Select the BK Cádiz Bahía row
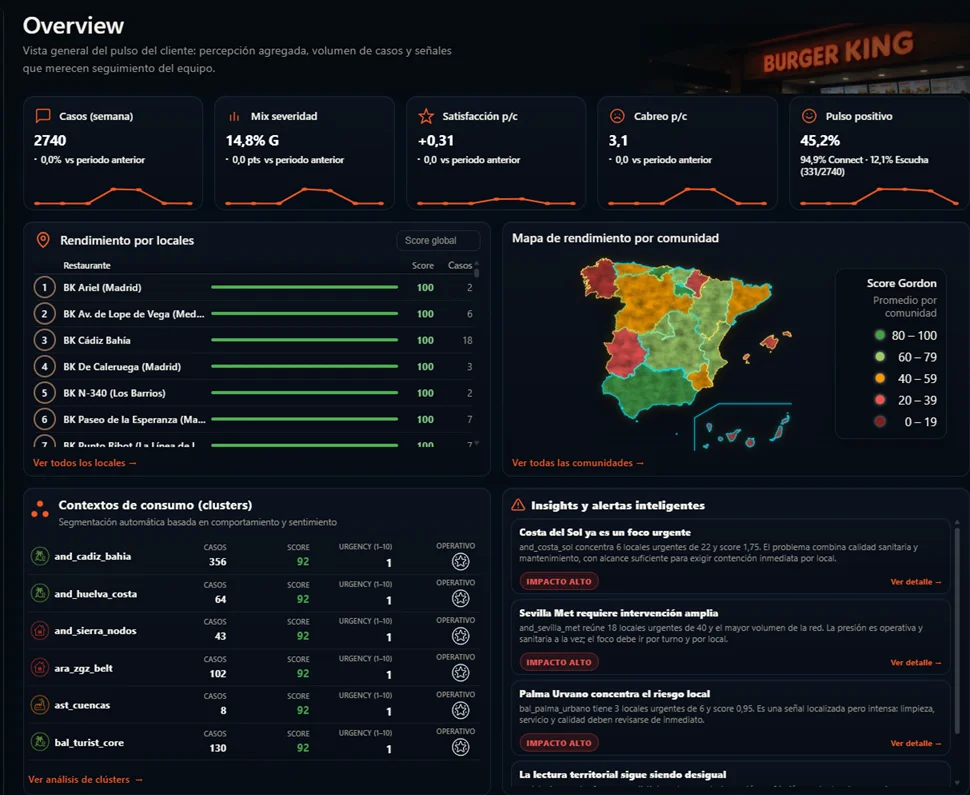970x795 pixels. point(254,340)
